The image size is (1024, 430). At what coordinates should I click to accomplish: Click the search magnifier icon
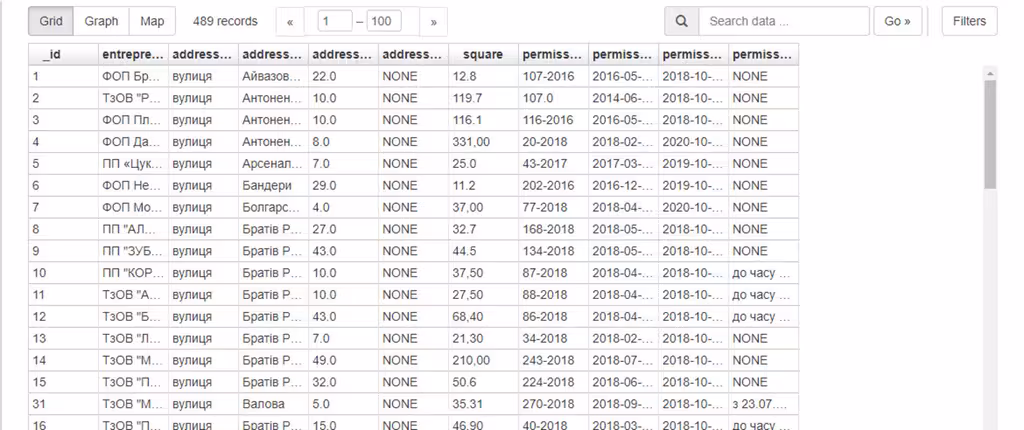pos(681,21)
